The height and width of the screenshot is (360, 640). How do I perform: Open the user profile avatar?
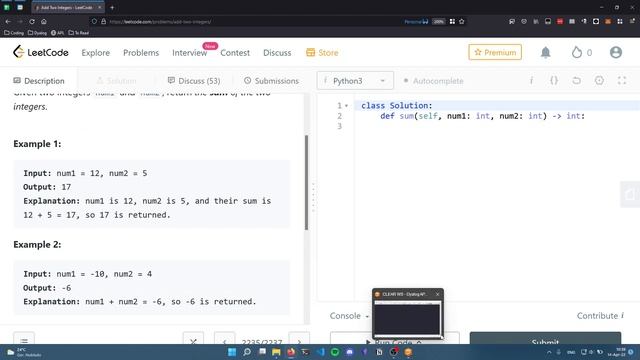(616, 52)
